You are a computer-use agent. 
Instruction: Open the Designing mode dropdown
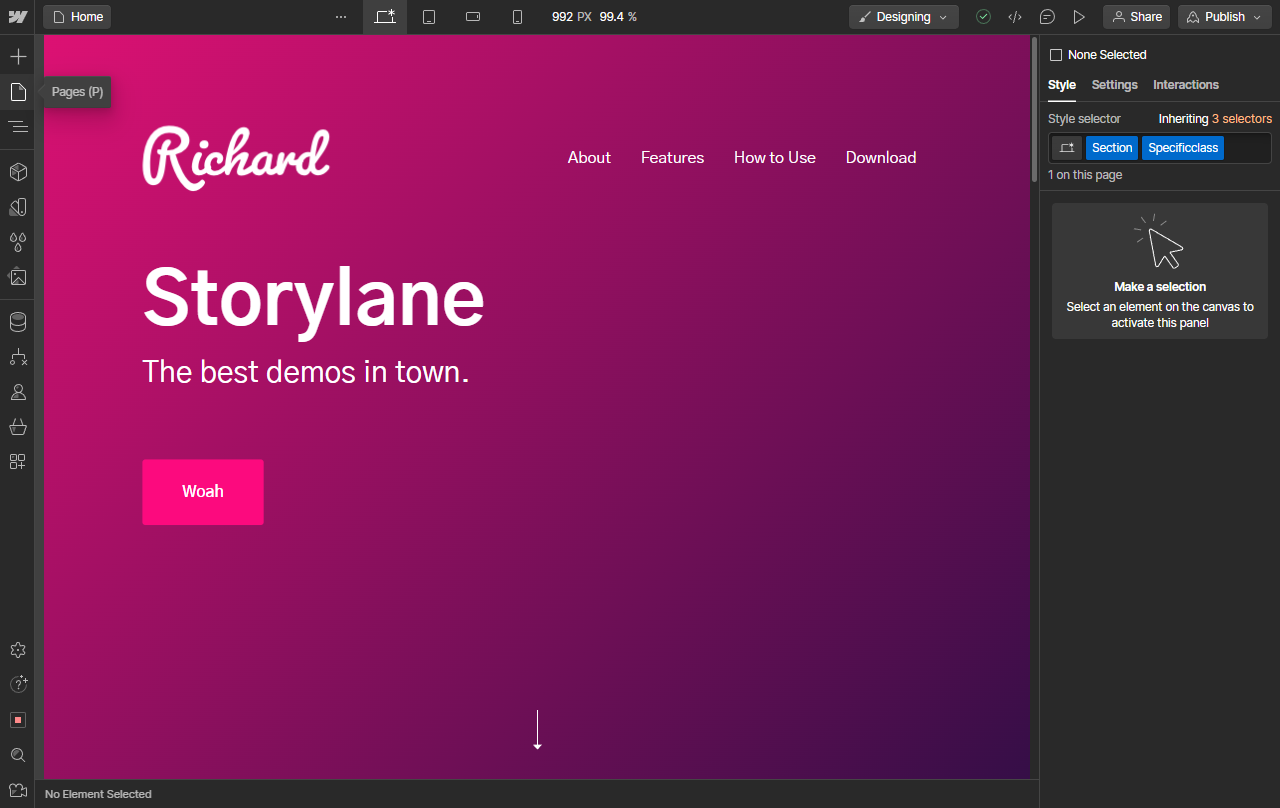coord(904,17)
